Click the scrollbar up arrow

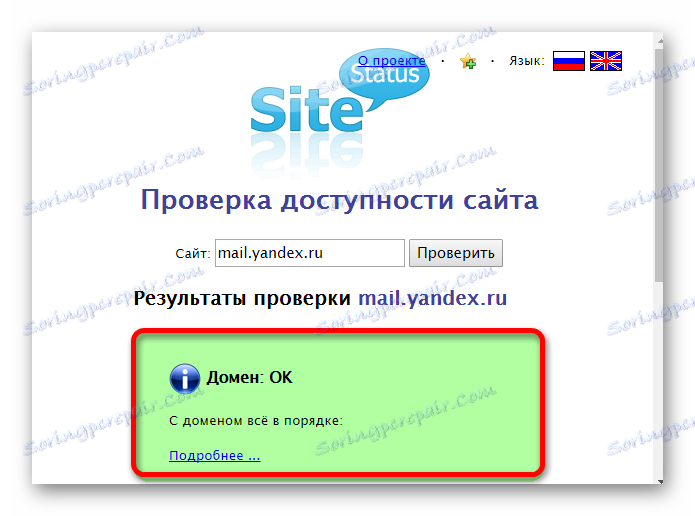point(660,41)
